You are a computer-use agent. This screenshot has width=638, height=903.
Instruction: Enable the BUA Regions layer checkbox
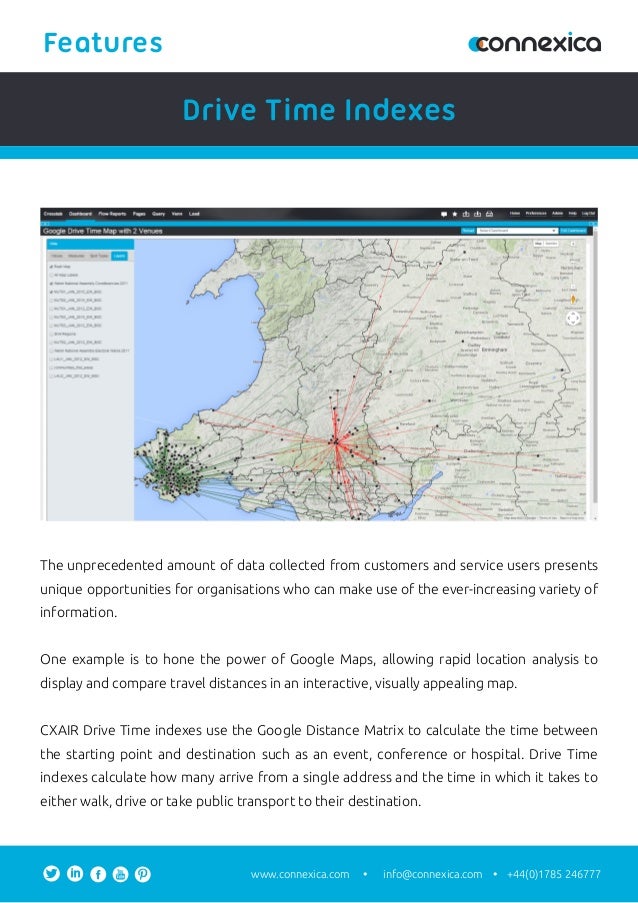pyautogui.click(x=52, y=333)
